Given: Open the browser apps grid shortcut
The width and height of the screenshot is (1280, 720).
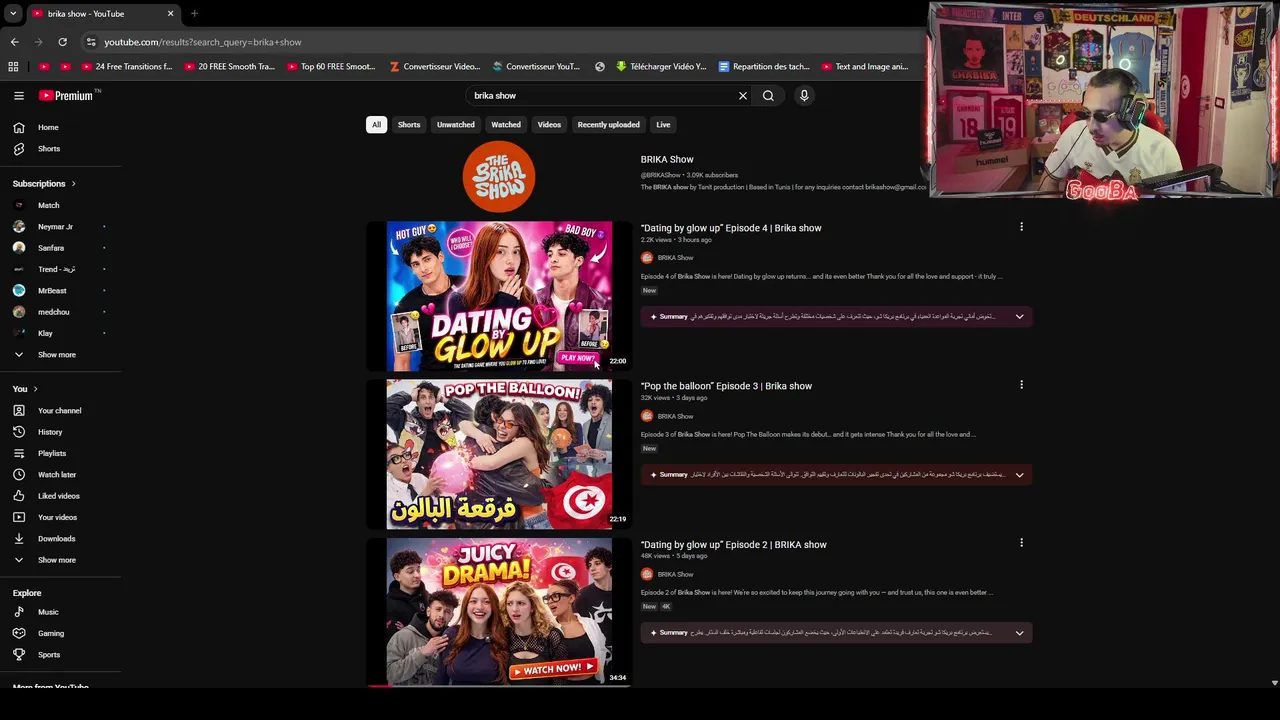Looking at the screenshot, I should [13, 67].
